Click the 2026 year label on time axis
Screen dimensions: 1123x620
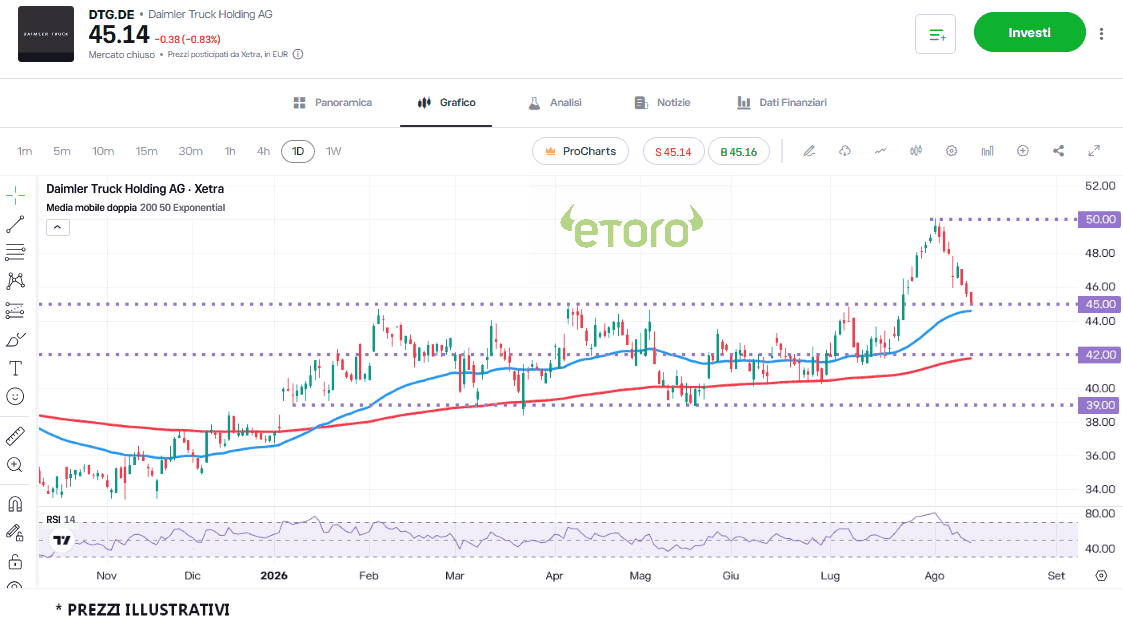click(x=274, y=576)
